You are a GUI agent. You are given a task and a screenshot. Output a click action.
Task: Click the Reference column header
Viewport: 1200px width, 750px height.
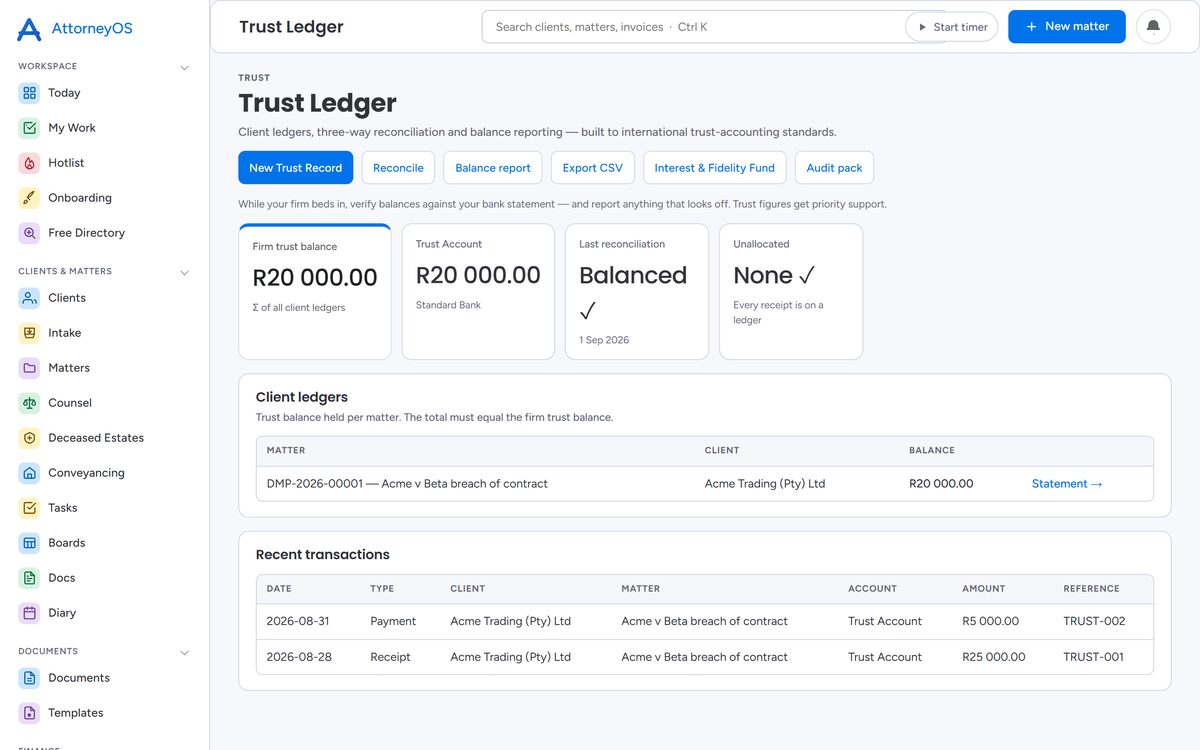tap(1091, 589)
